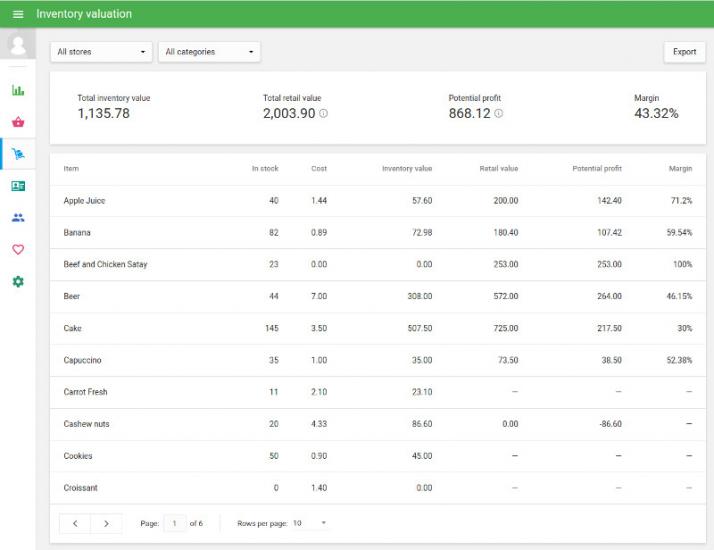Screen dimensions: 714x550
Task: Click info icon next to Potential profit
Action: [x=499, y=114]
